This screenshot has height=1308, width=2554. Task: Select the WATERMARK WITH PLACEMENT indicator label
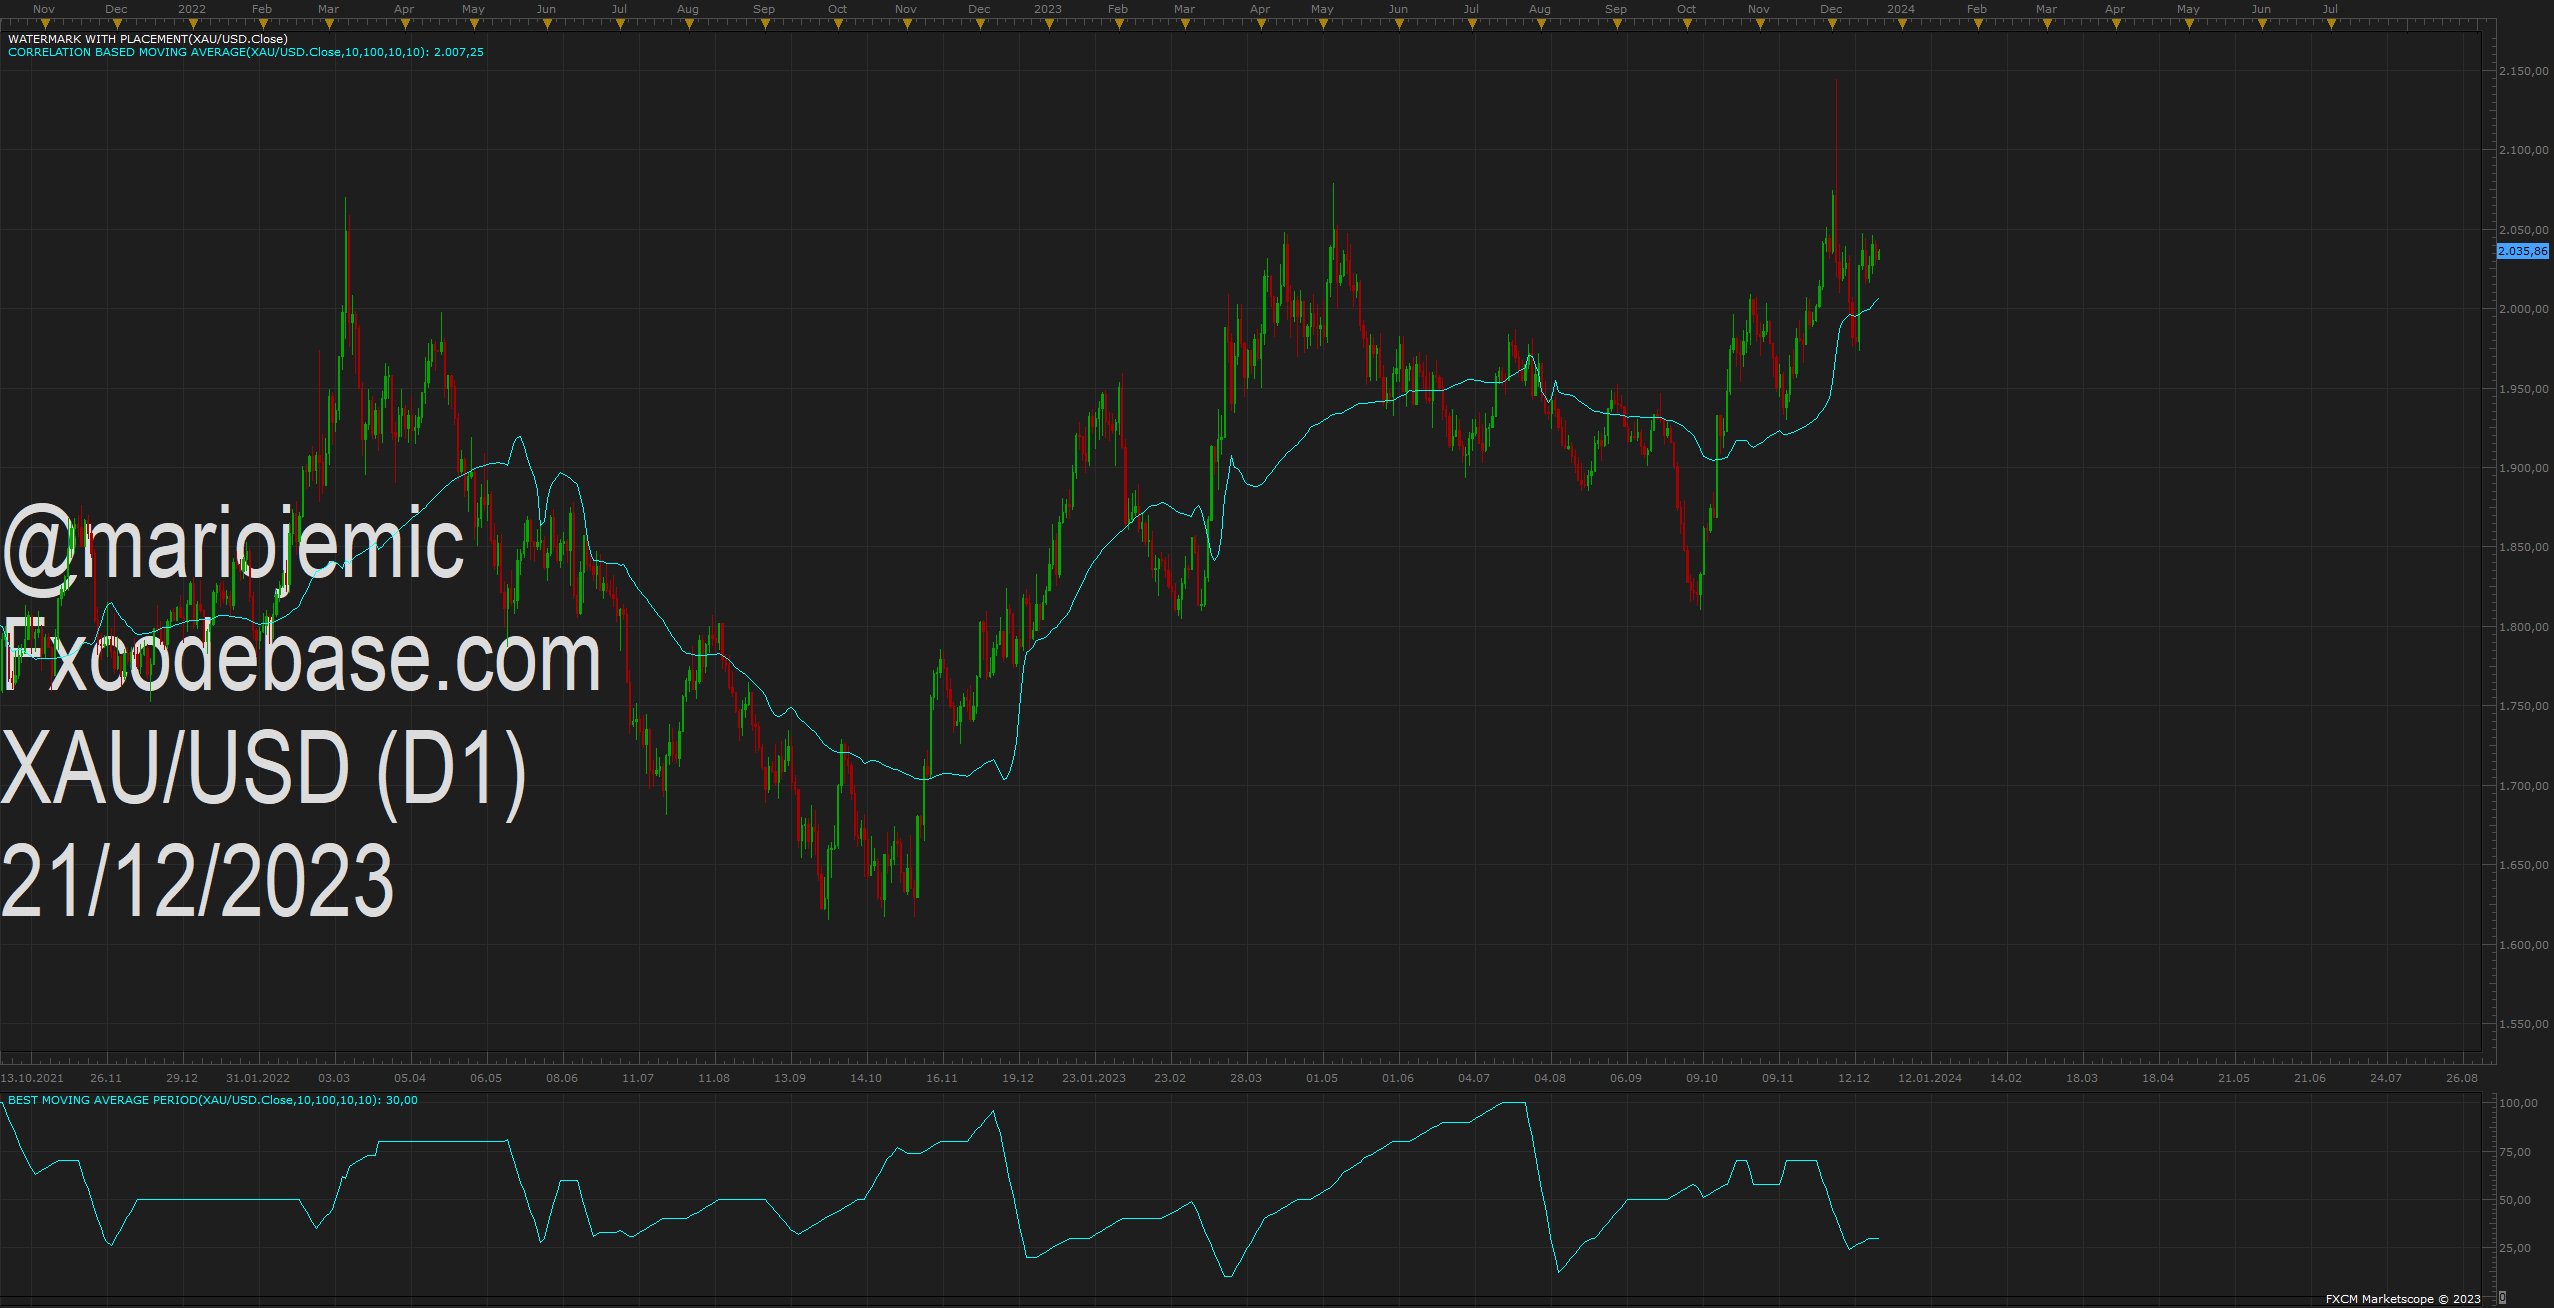point(148,39)
